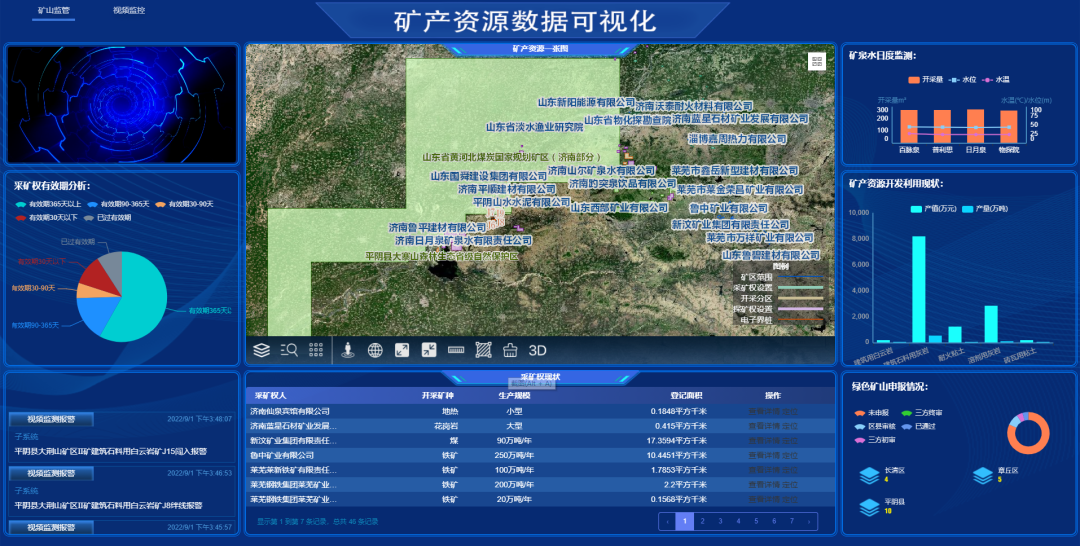
Task: Click the 鲁中矿业有限公司 map label
Action: [729, 208]
